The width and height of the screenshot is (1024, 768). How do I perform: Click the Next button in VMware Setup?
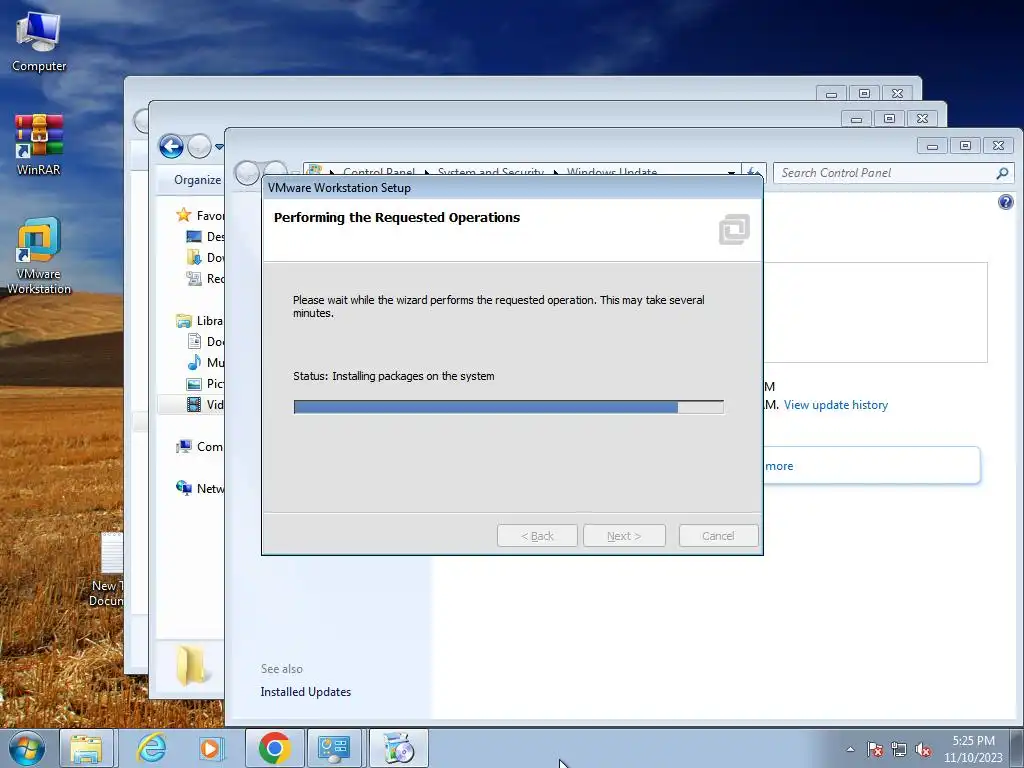pos(624,536)
